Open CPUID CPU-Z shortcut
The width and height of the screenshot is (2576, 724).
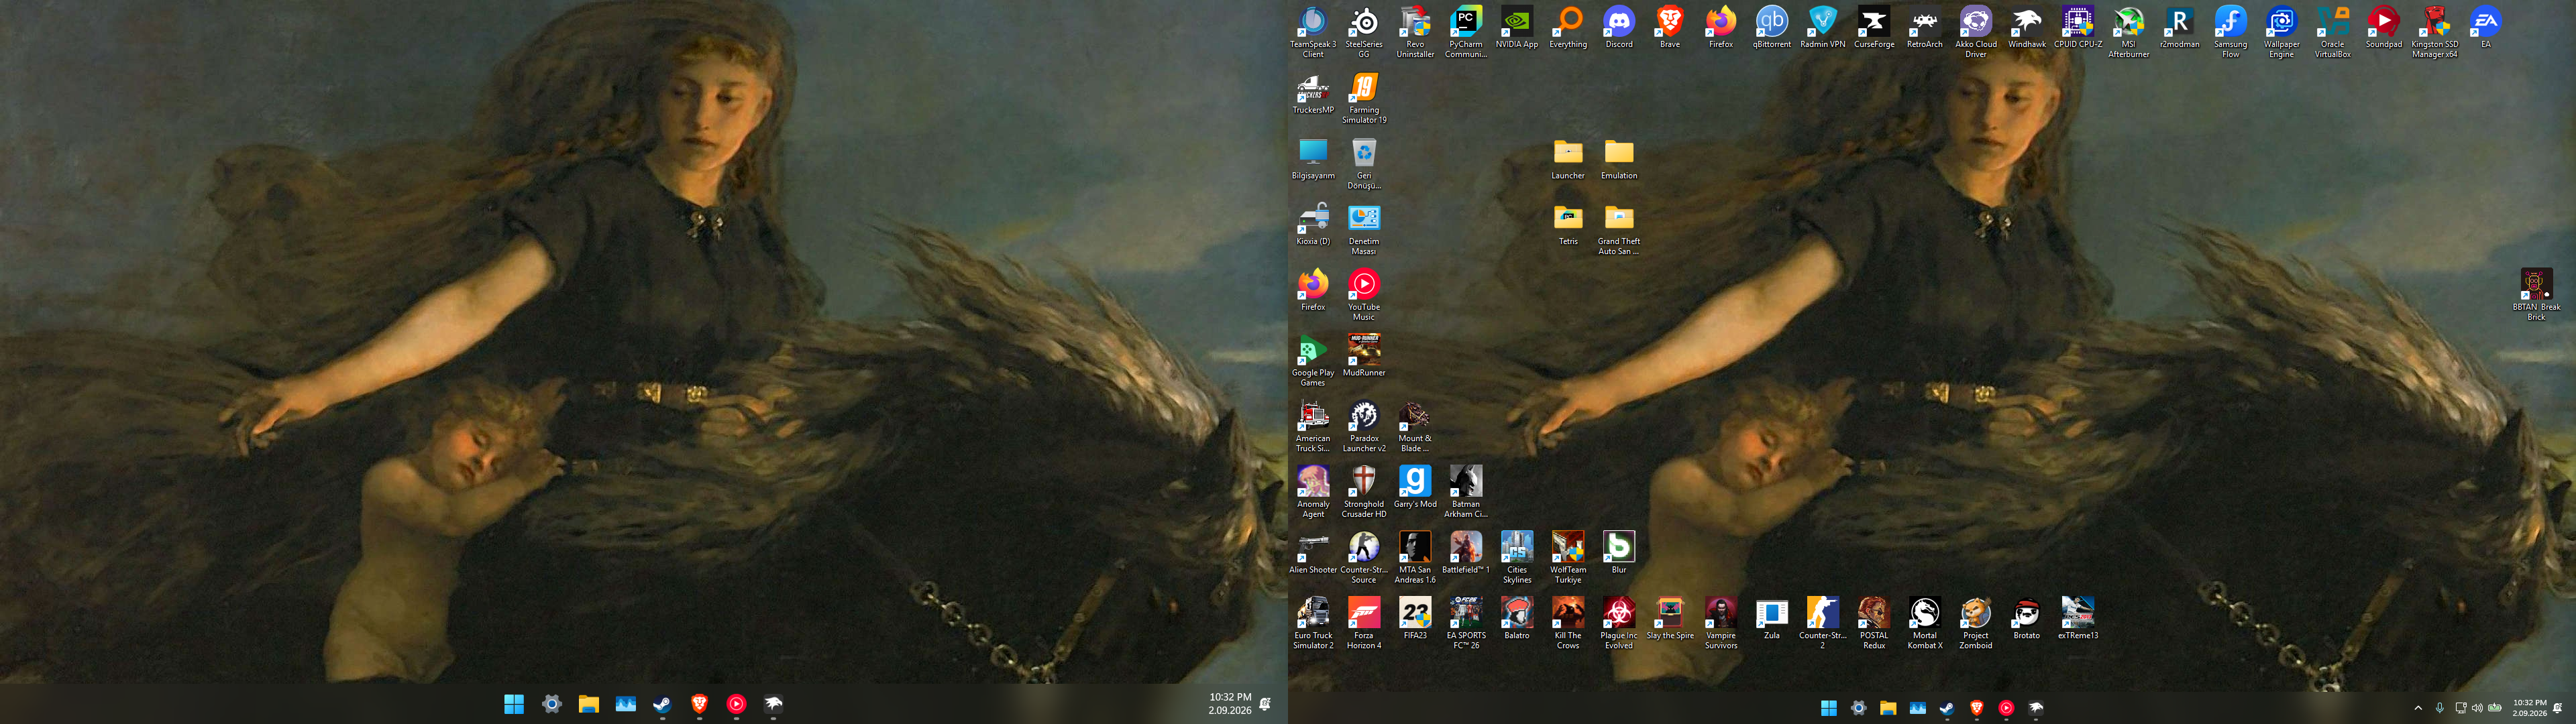[2078, 27]
